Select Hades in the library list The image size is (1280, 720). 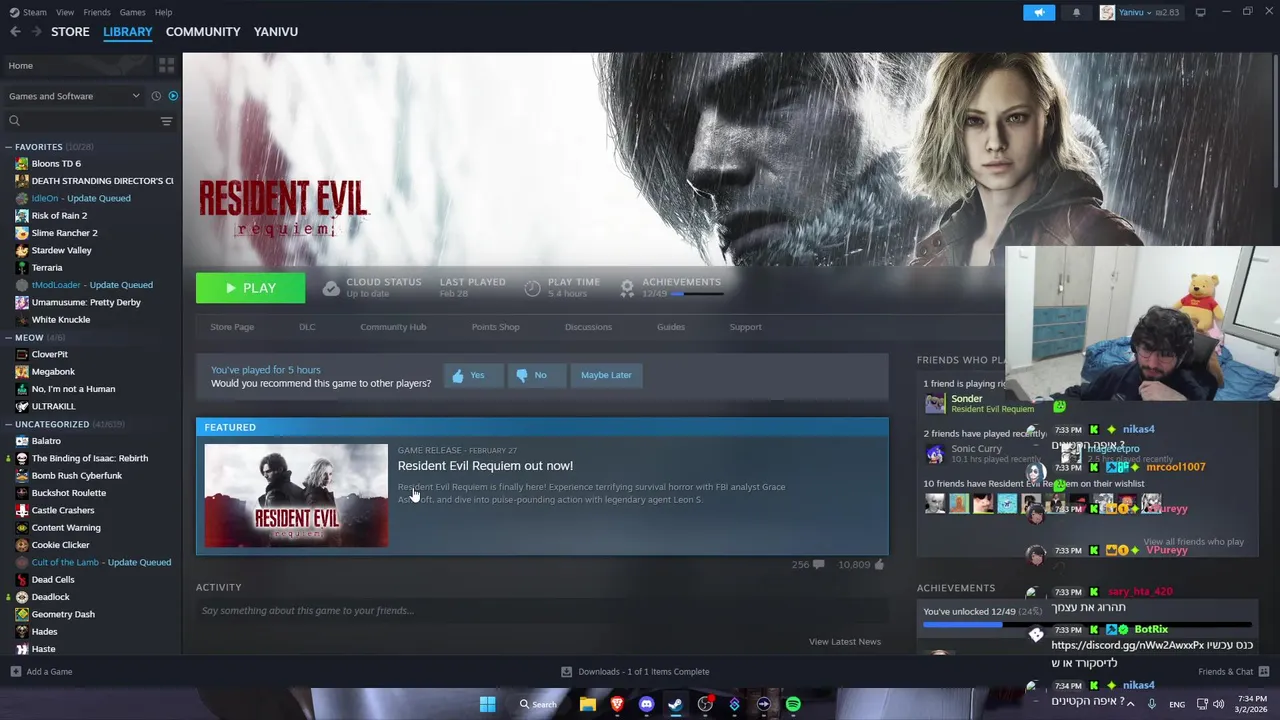click(44, 632)
